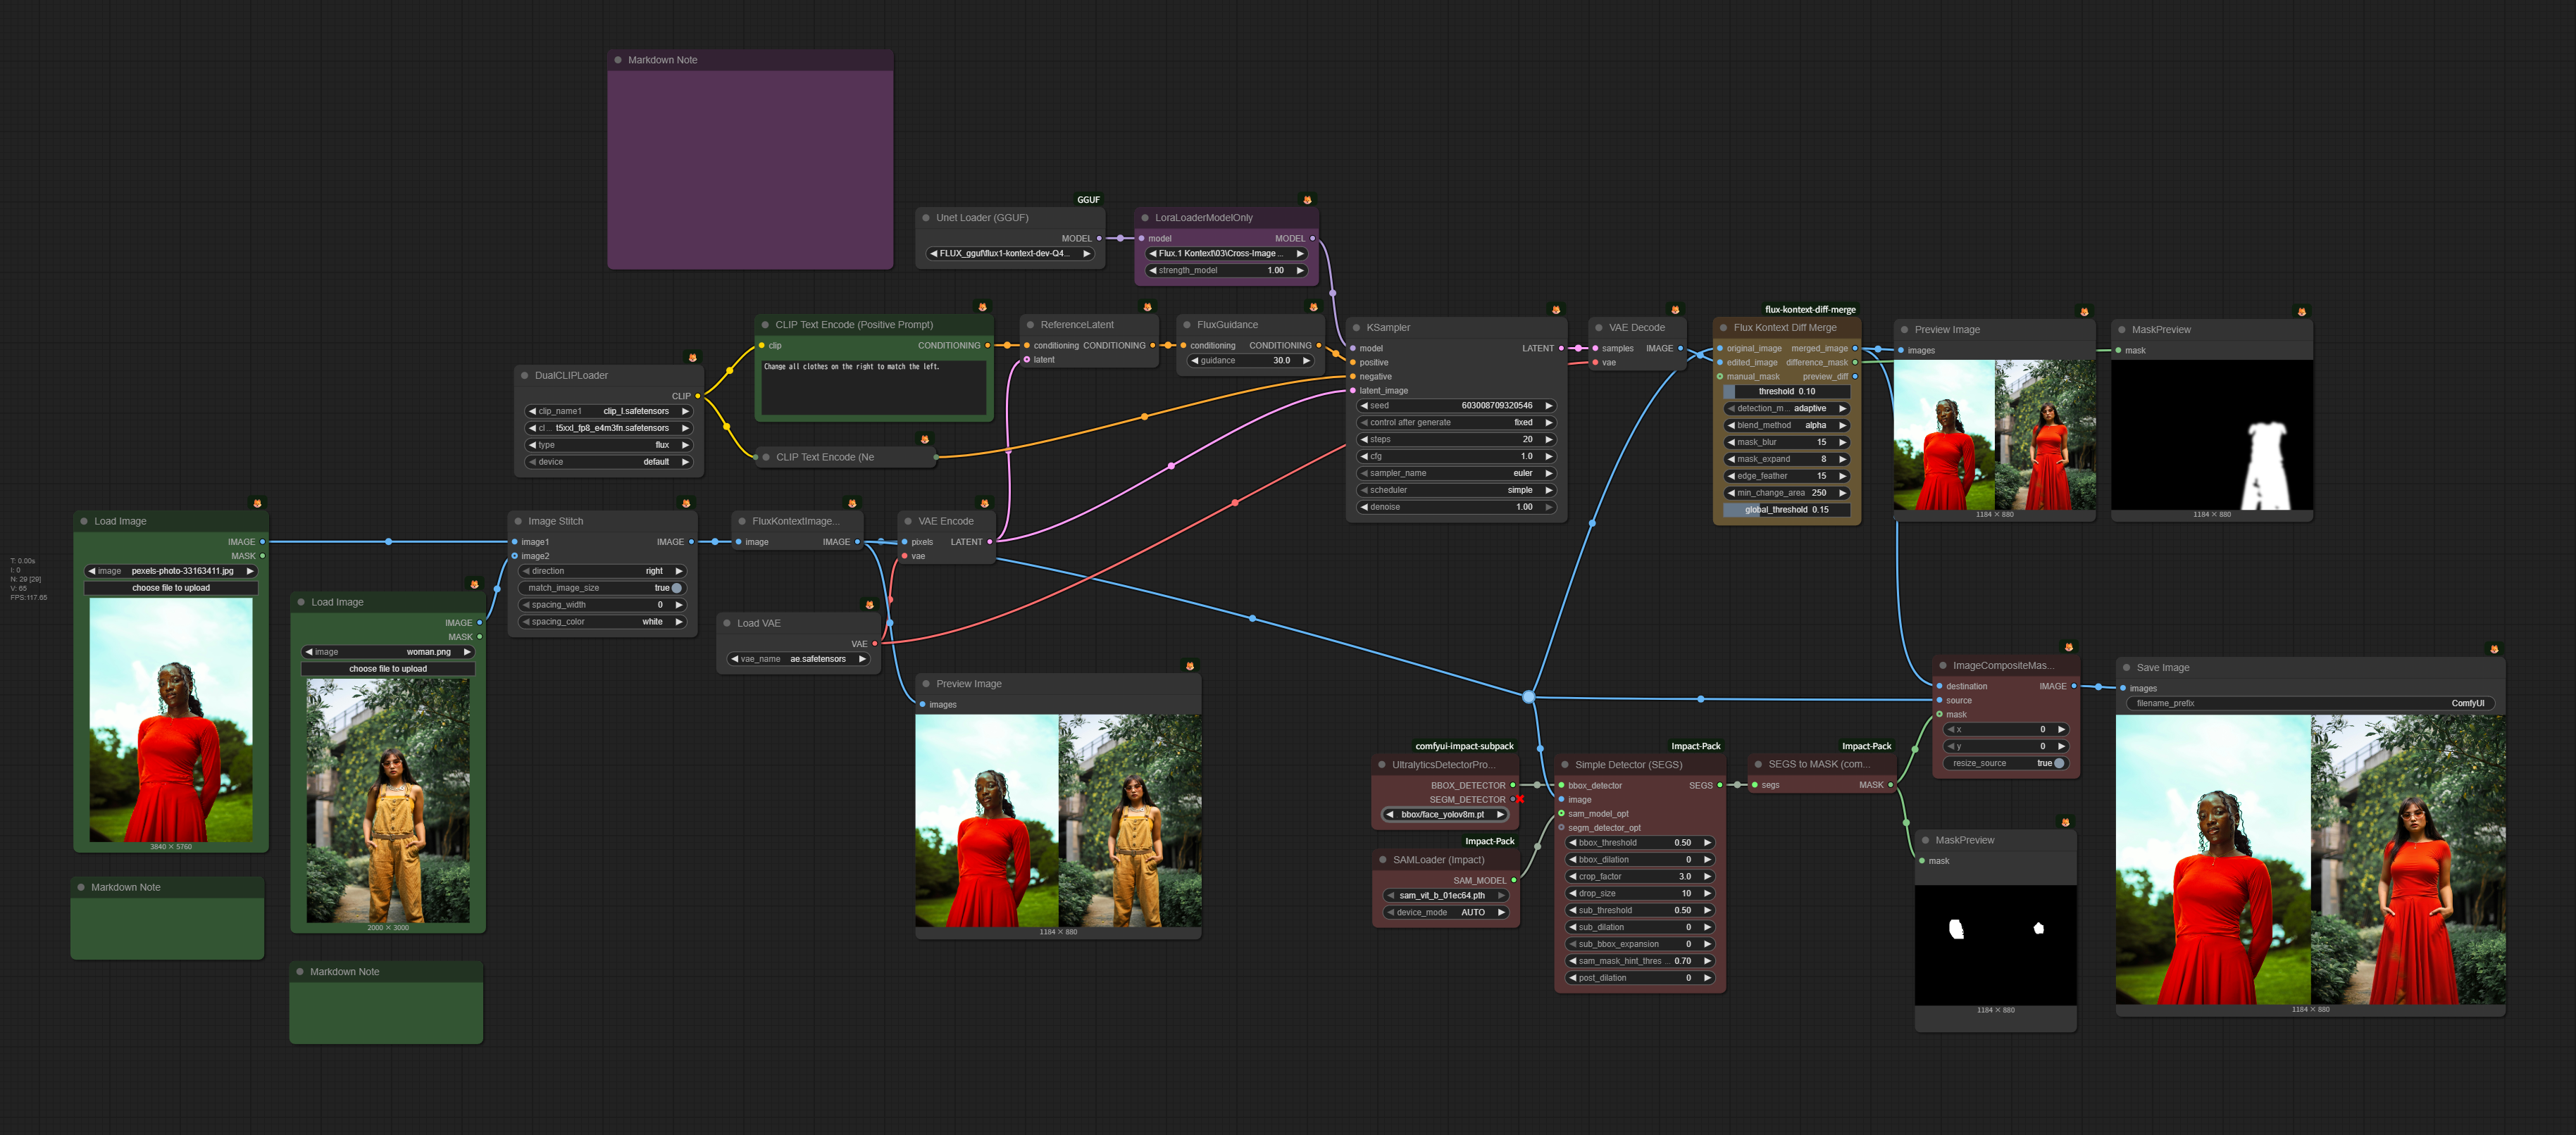Click the fox badge above Save Image node

click(x=2493, y=650)
